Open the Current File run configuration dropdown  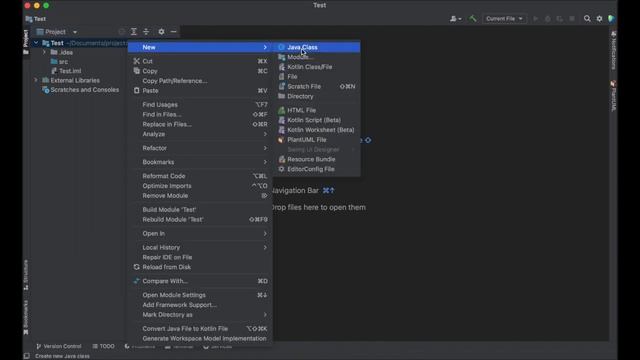(x=504, y=19)
